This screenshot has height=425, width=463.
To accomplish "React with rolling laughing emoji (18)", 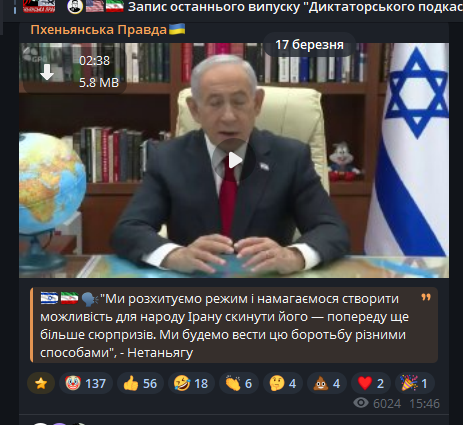I will click(x=191, y=383).
